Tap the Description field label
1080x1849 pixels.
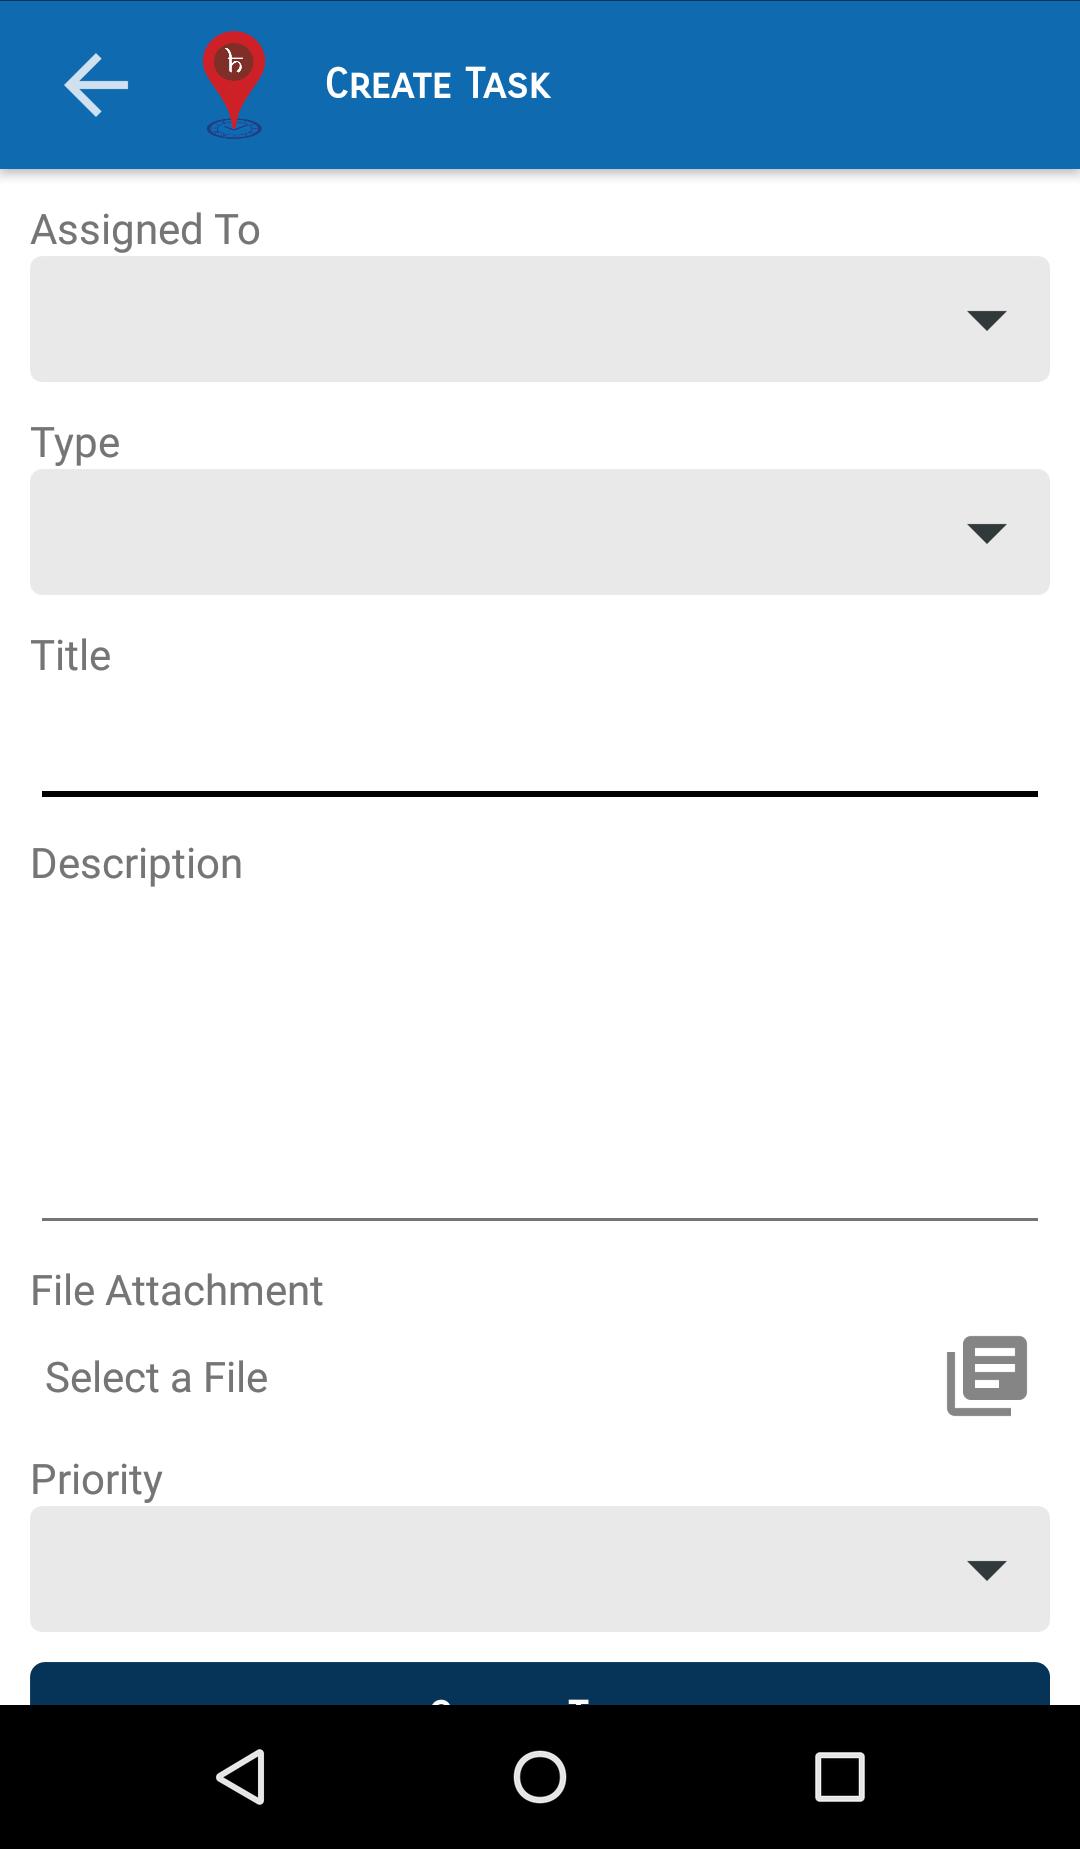(x=137, y=864)
